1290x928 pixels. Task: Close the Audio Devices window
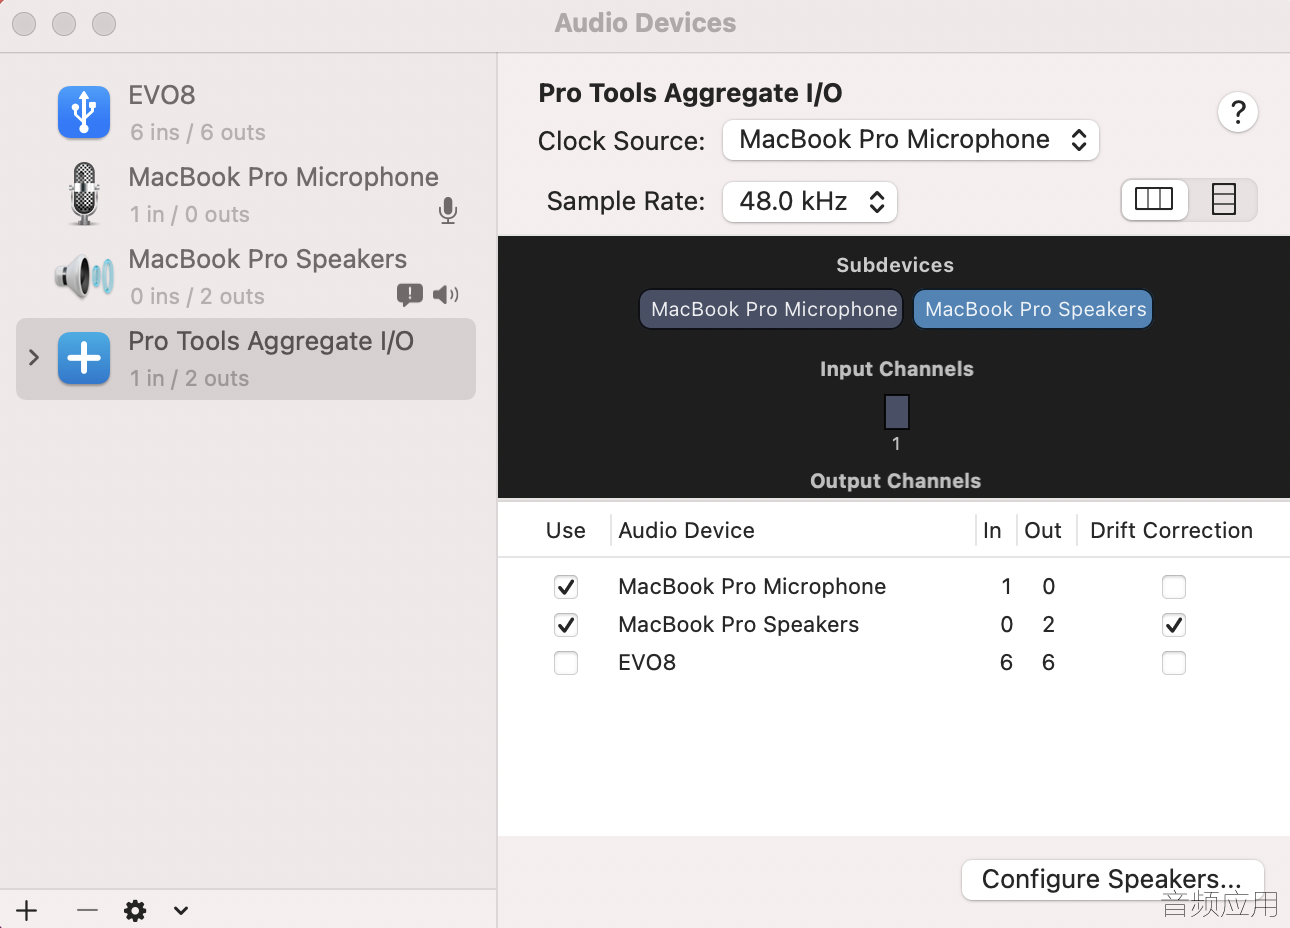pyautogui.click(x=25, y=24)
